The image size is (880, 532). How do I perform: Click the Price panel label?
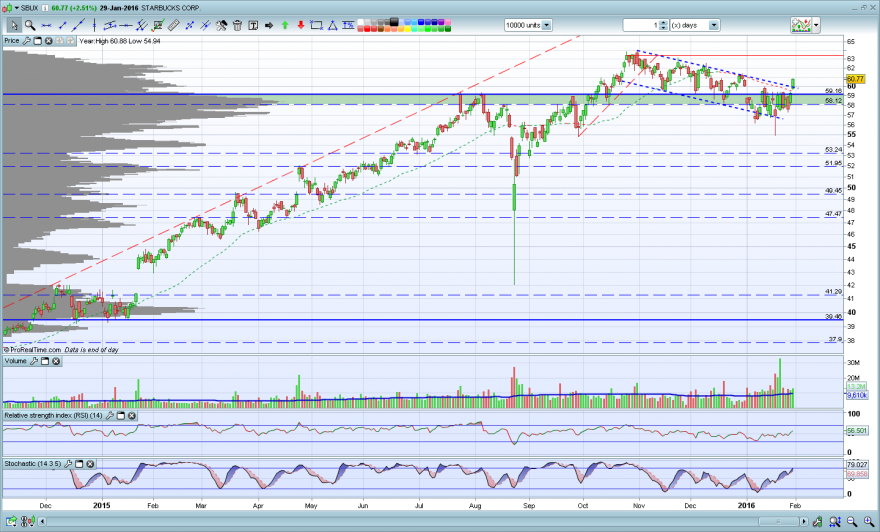(x=11, y=41)
